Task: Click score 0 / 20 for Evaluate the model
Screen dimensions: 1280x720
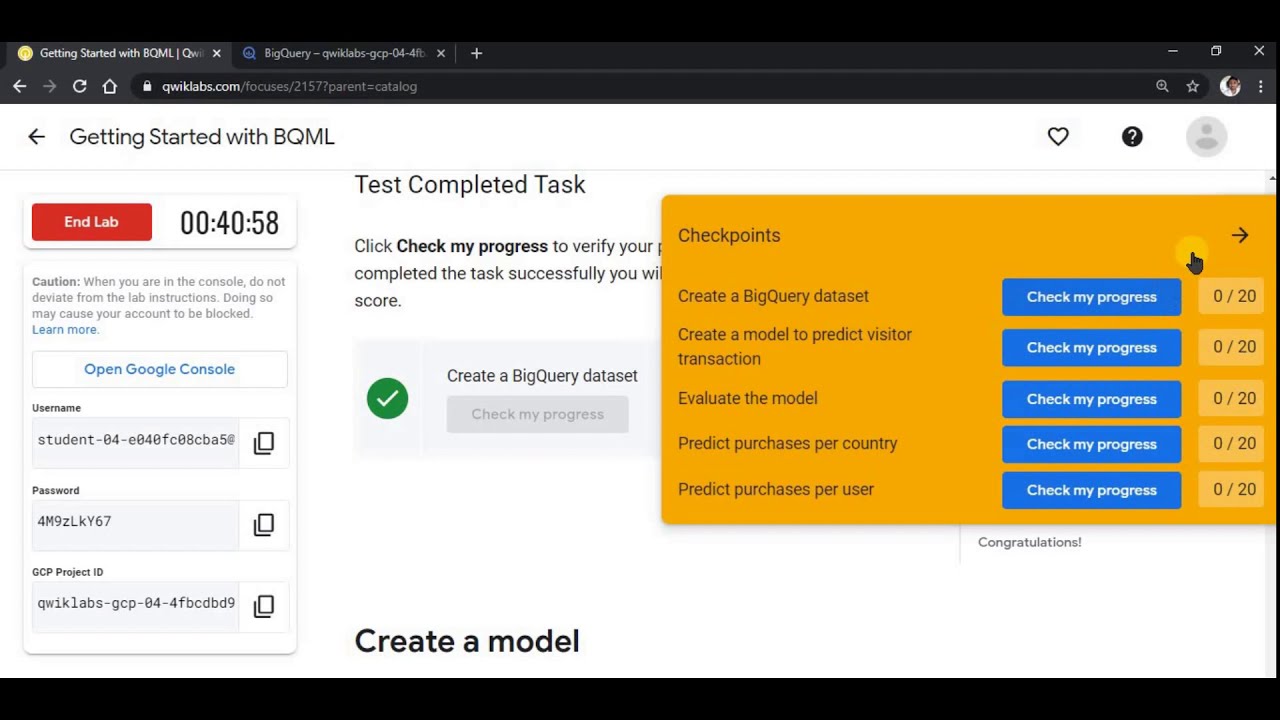Action: pyautogui.click(x=1234, y=398)
